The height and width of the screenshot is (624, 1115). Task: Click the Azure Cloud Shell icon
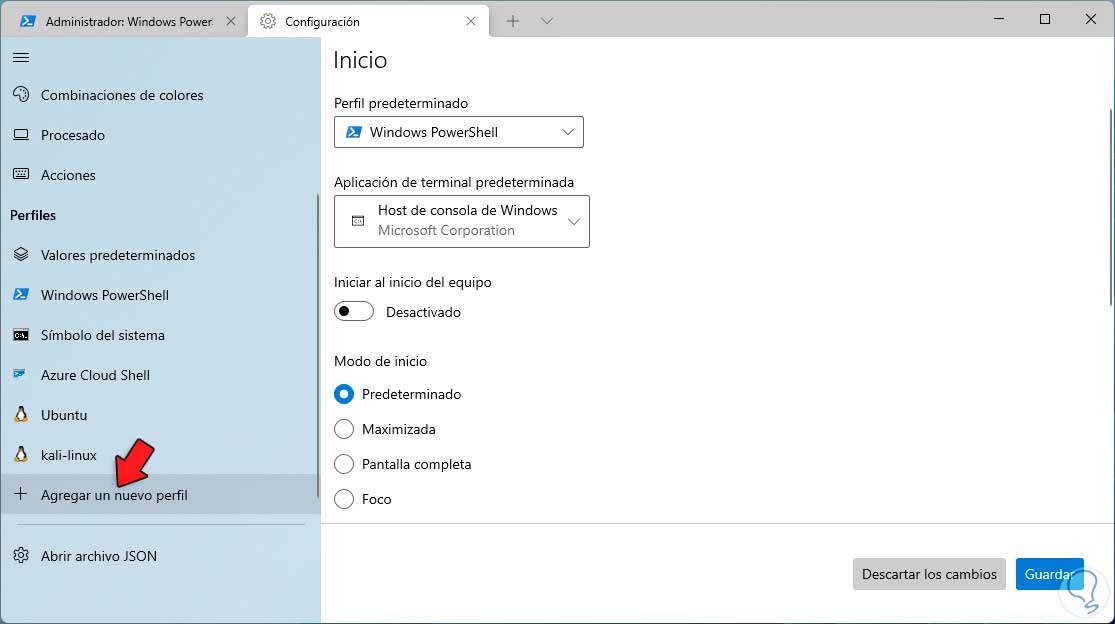[20, 374]
